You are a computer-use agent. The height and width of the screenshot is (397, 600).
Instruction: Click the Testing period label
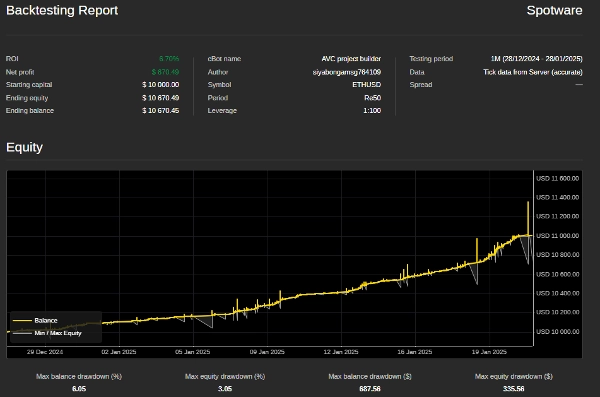[431, 59]
